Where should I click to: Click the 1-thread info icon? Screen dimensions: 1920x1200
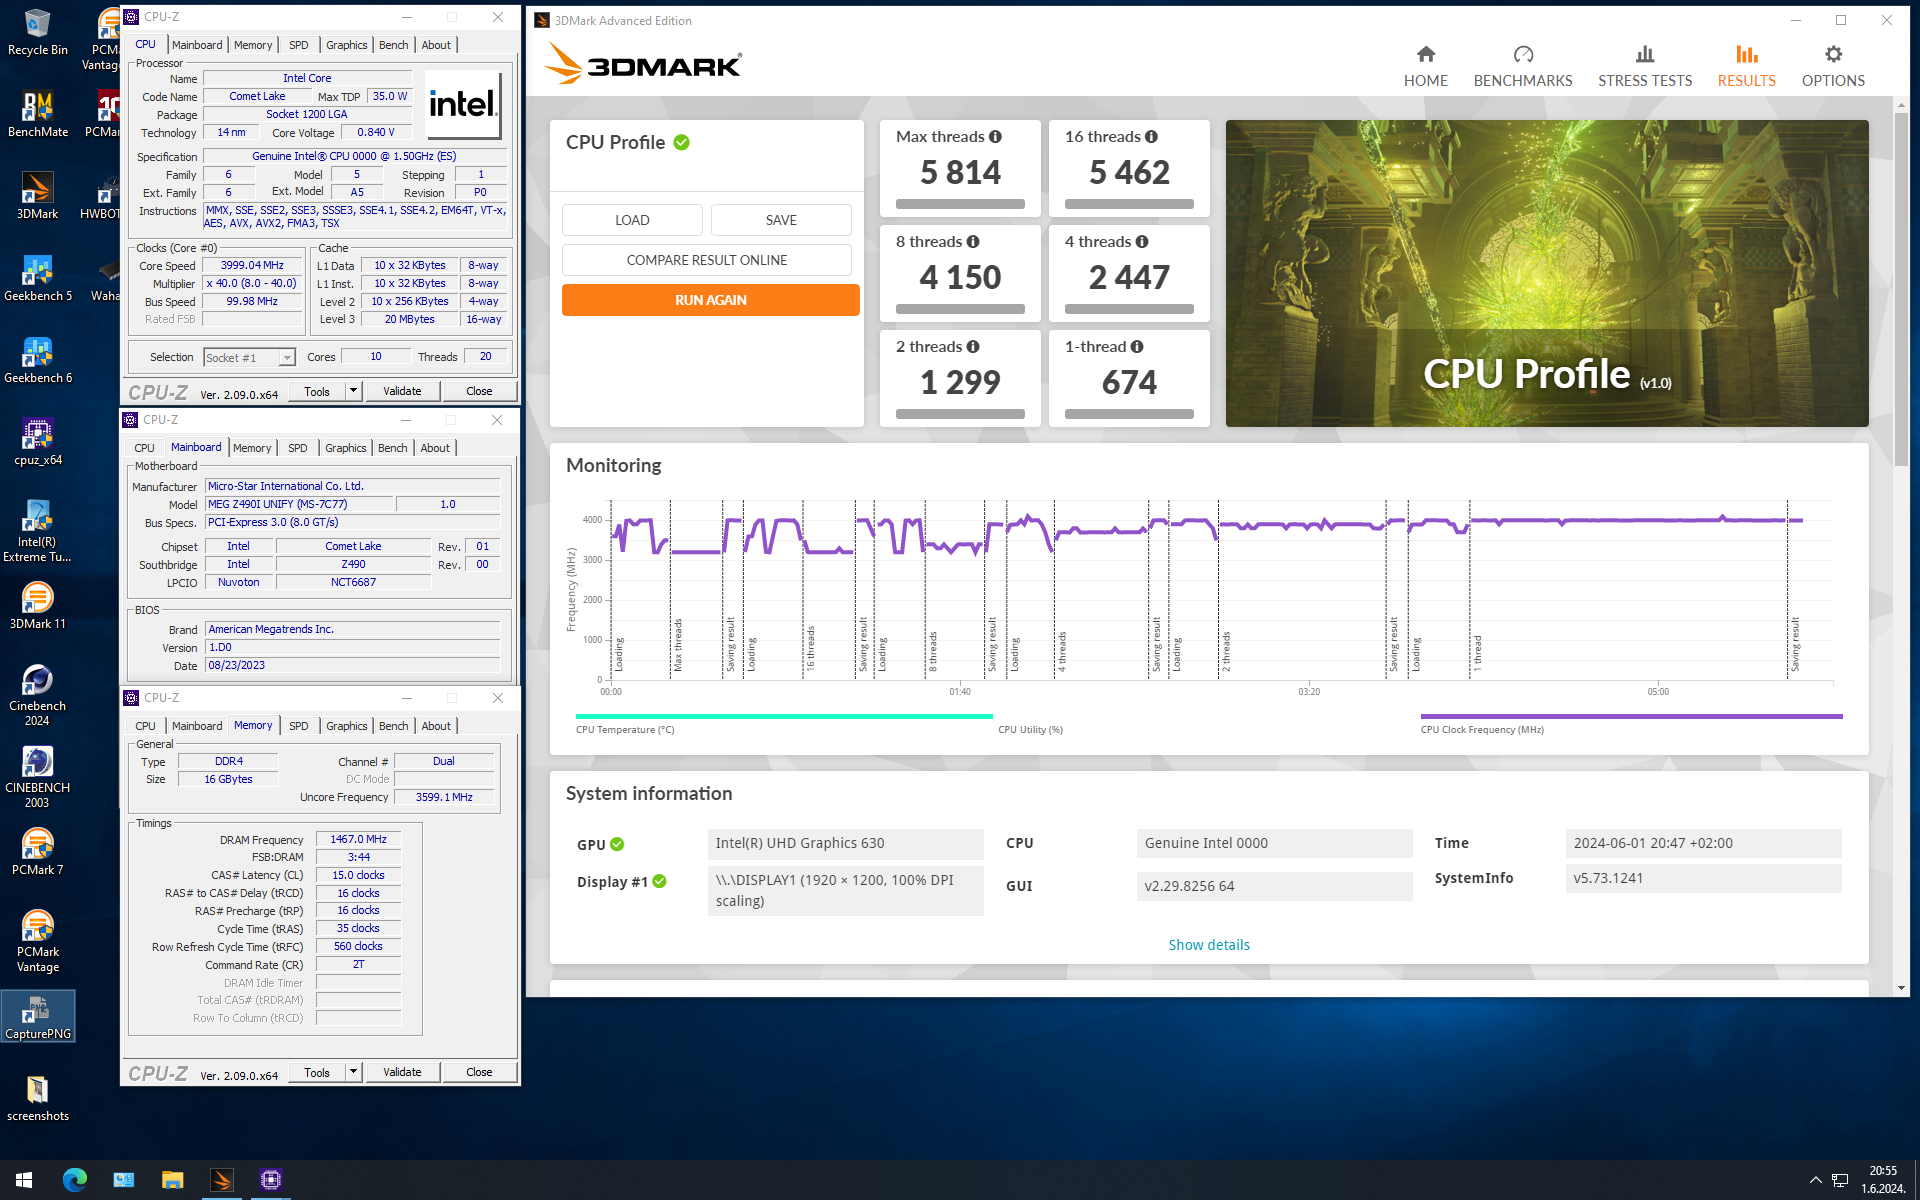[1137, 347]
